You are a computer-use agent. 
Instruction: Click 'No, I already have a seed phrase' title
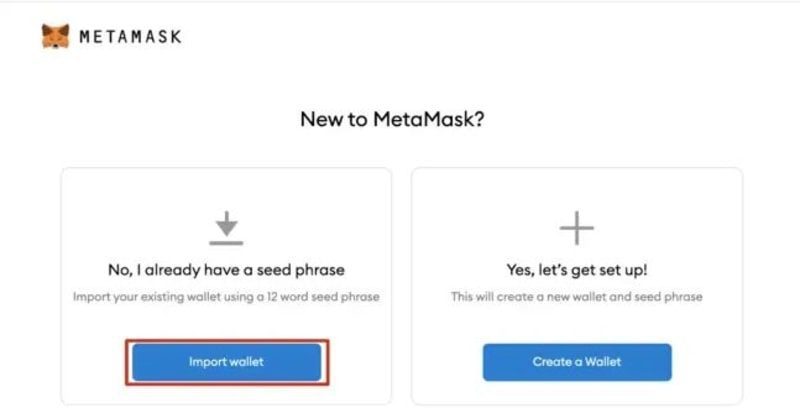[227, 270]
